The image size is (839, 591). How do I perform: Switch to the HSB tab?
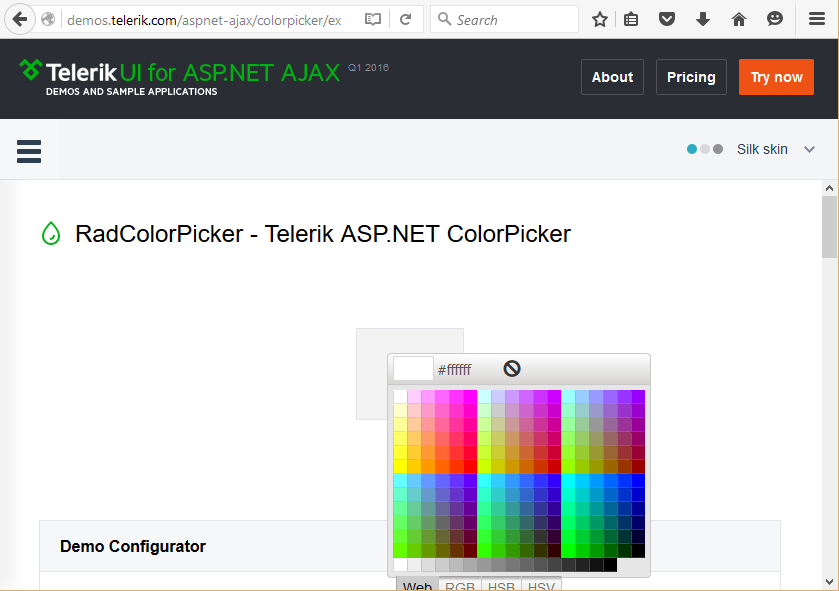pos(501,584)
